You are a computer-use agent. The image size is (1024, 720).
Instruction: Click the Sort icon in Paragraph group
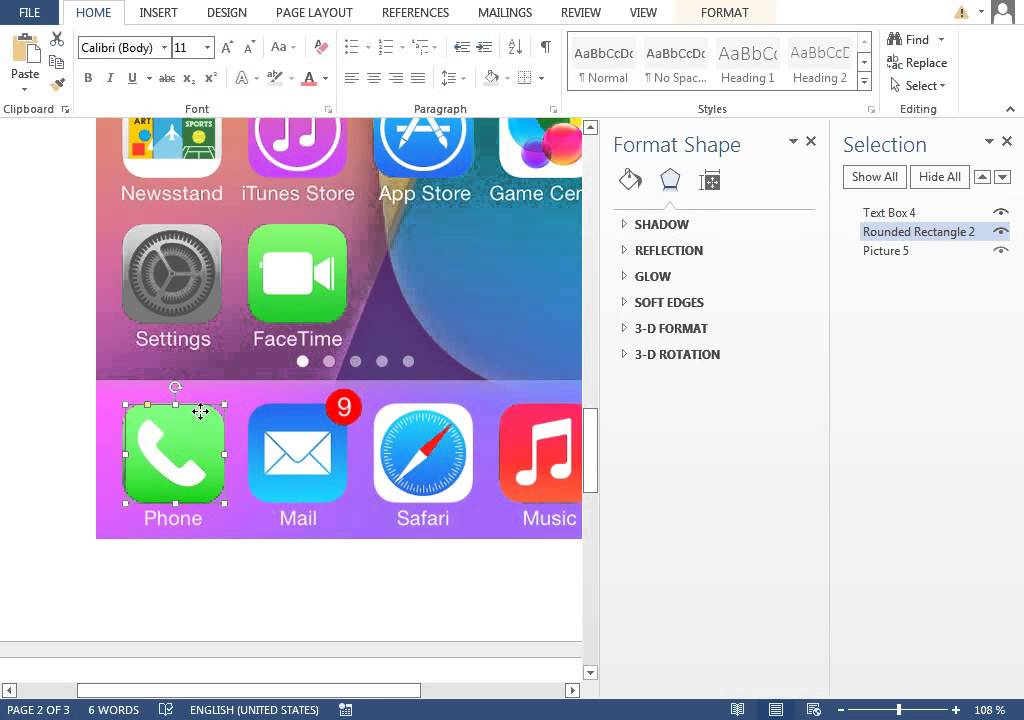pyautogui.click(x=513, y=46)
